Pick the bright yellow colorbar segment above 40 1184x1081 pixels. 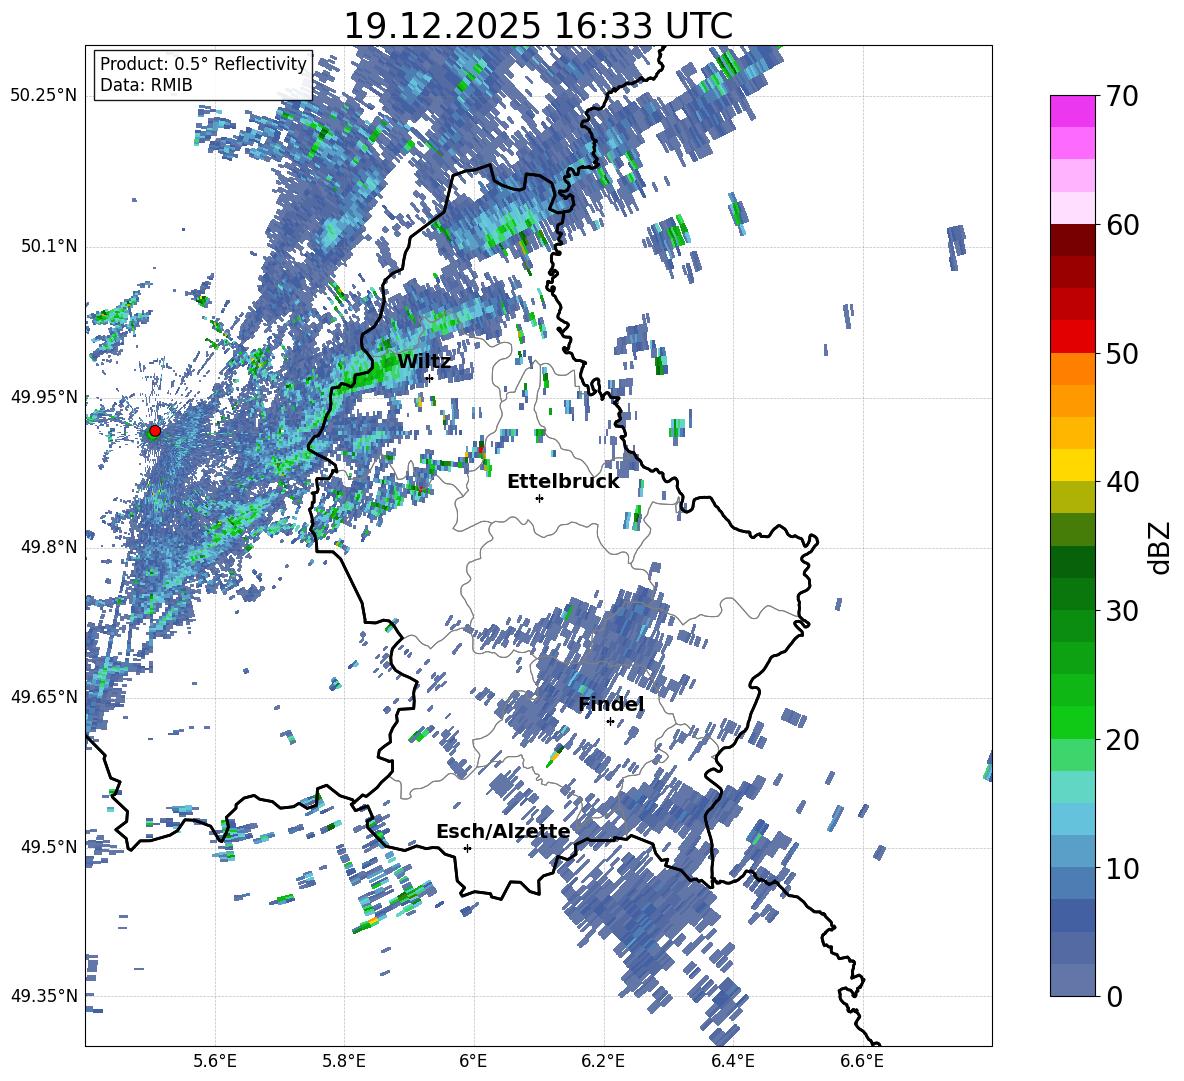[1073, 465]
